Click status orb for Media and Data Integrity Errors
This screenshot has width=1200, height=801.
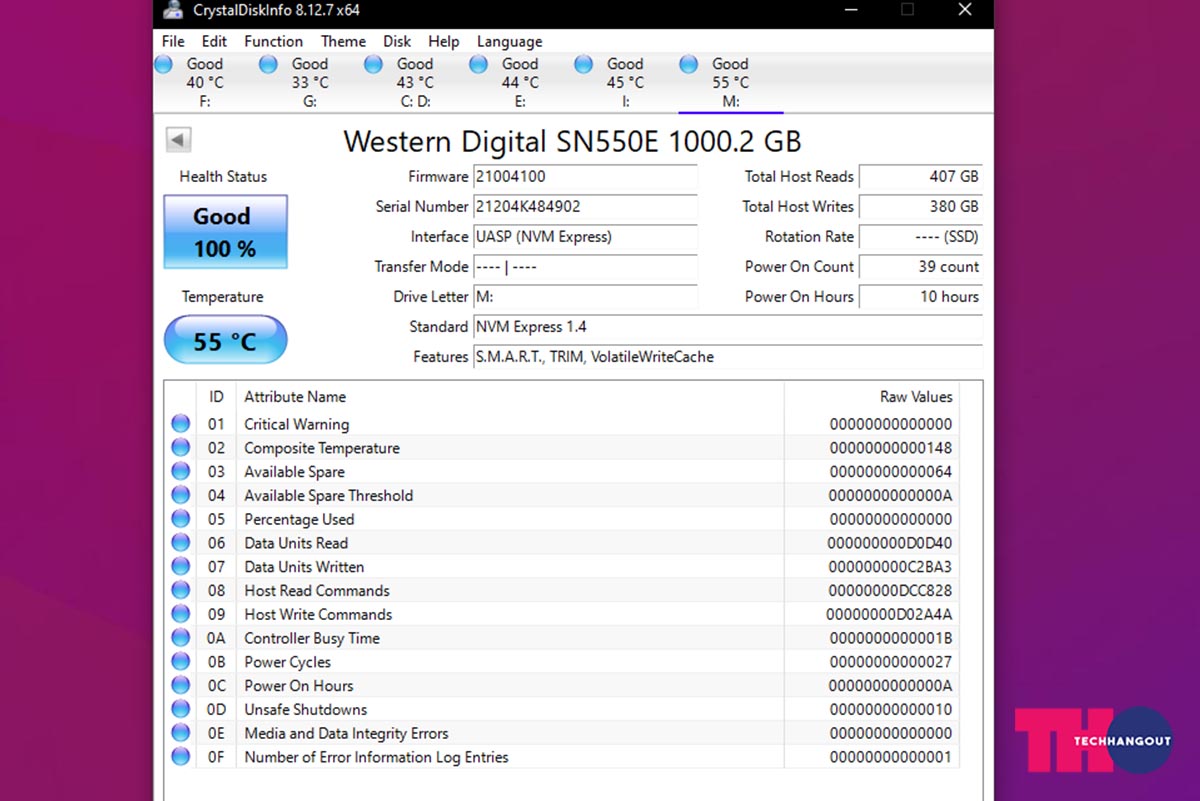point(181,733)
